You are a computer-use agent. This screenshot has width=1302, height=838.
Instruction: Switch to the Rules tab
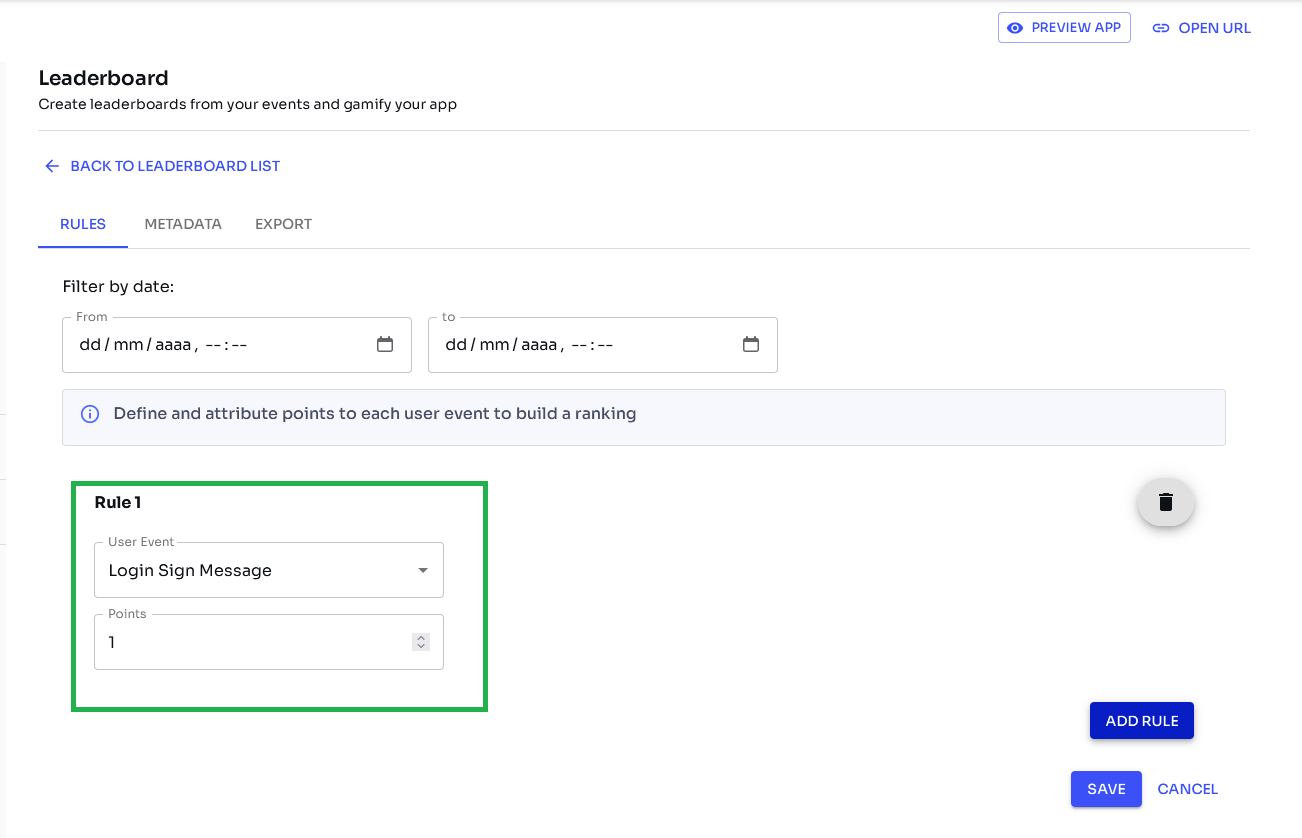coord(83,224)
